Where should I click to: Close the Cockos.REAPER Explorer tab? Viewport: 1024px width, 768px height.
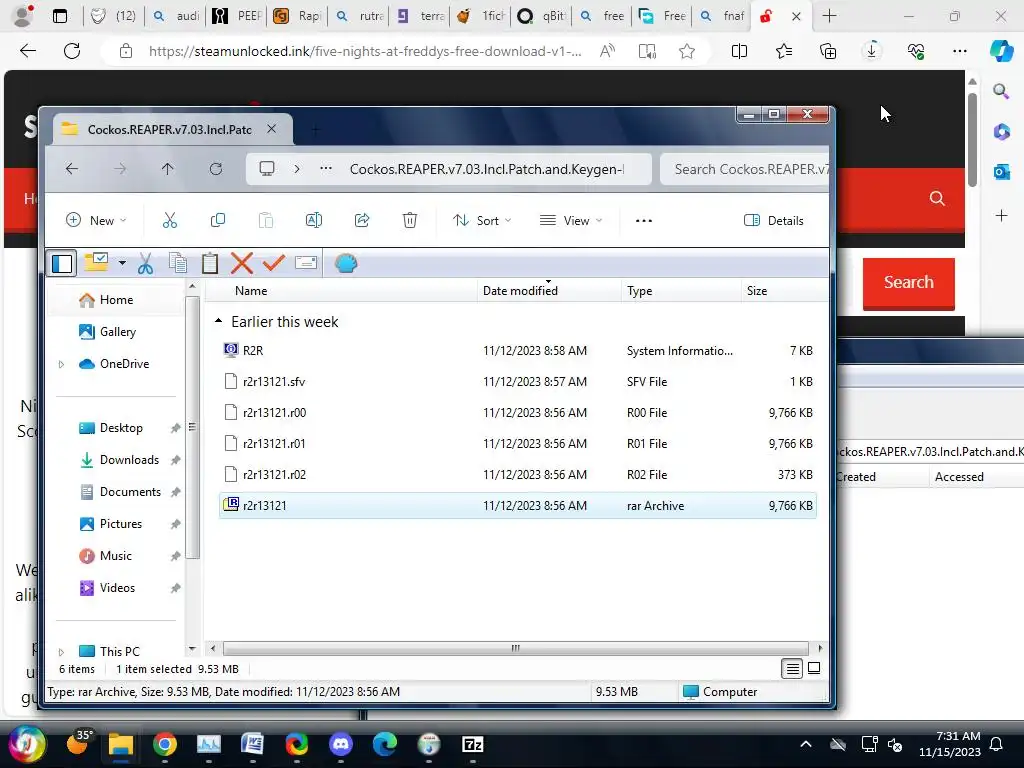272,129
